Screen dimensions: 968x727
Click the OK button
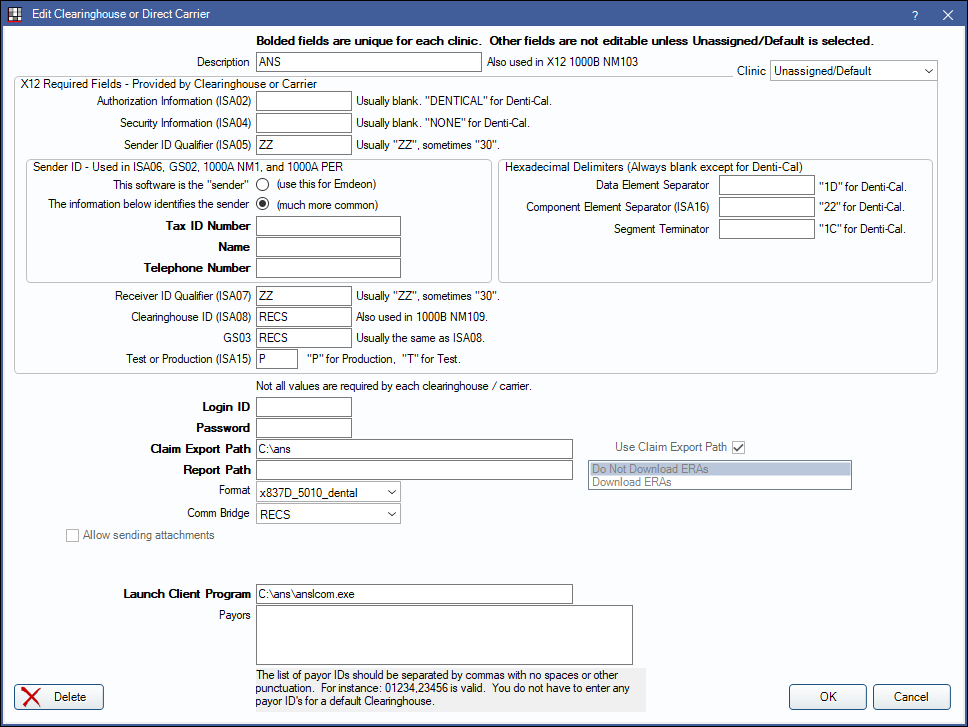[827, 697]
